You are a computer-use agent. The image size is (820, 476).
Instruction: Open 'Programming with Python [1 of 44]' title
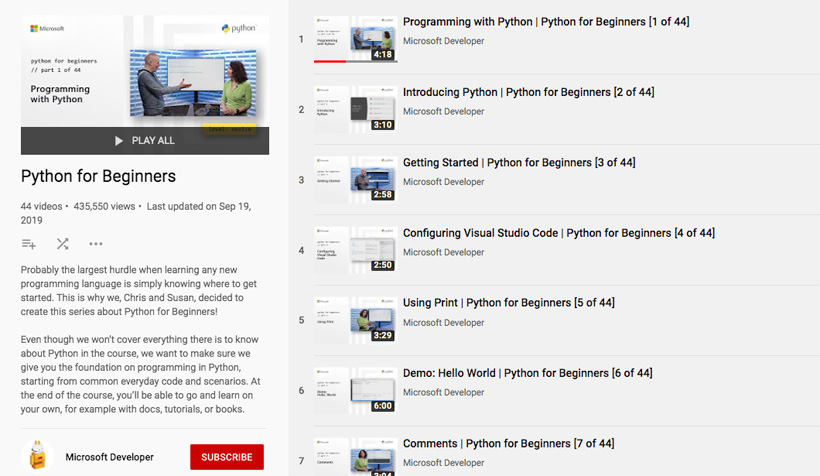546,22
